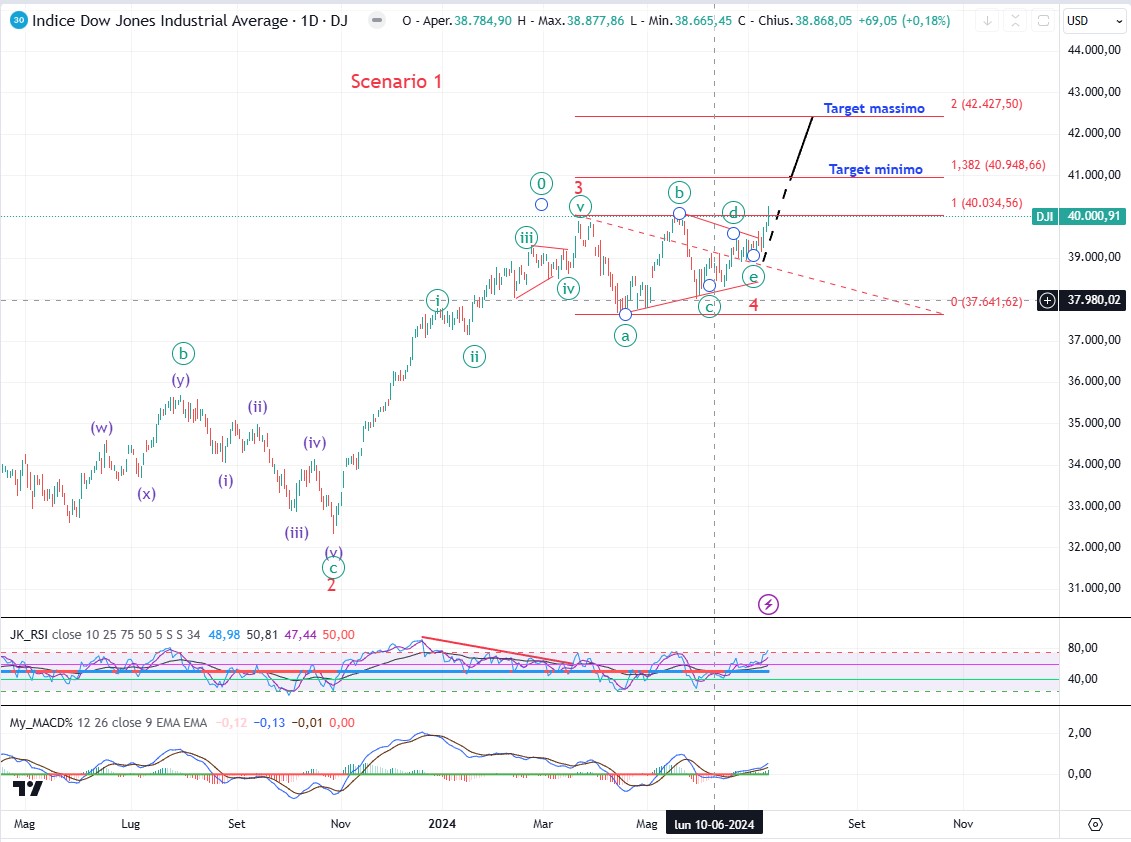Click the 80,00 level on the RSI scale
Screen dimensions: 1131x842
(x=1083, y=648)
